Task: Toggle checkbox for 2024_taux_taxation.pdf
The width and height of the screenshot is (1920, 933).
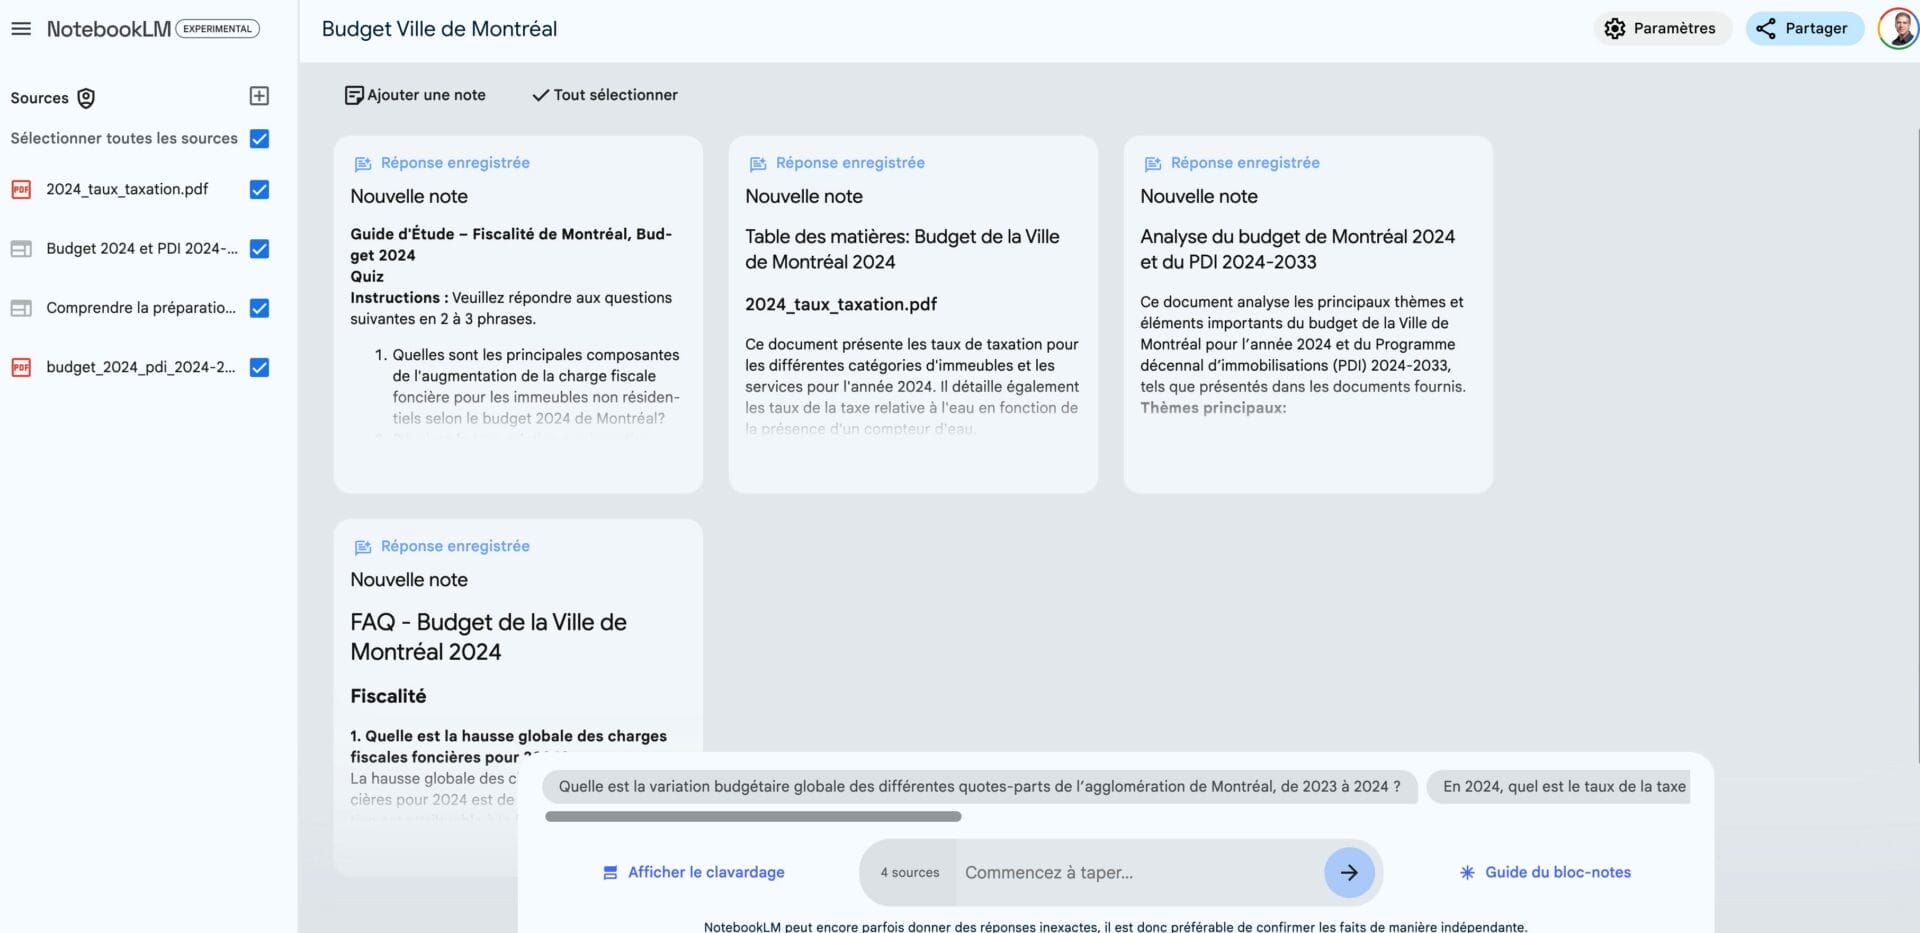Action: tap(259, 189)
